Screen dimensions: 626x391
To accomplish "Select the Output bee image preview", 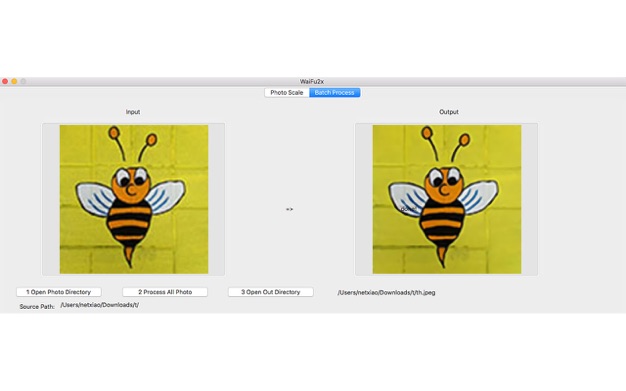I will click(447, 199).
